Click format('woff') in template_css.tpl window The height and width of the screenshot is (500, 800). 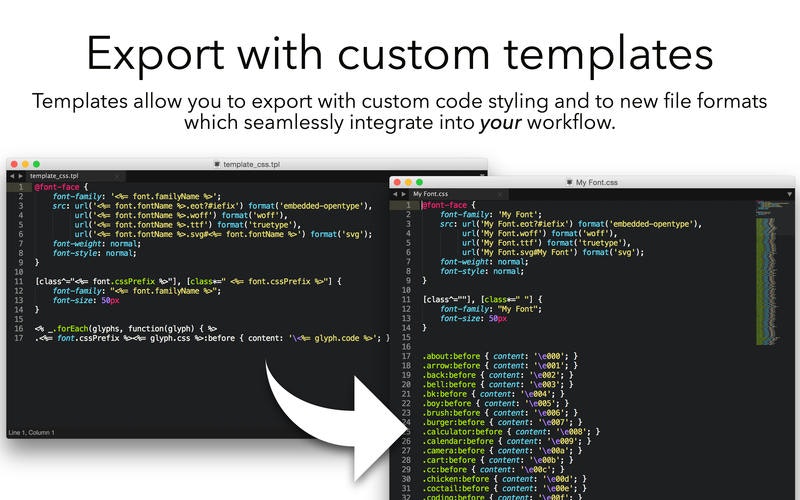click(x=252, y=215)
